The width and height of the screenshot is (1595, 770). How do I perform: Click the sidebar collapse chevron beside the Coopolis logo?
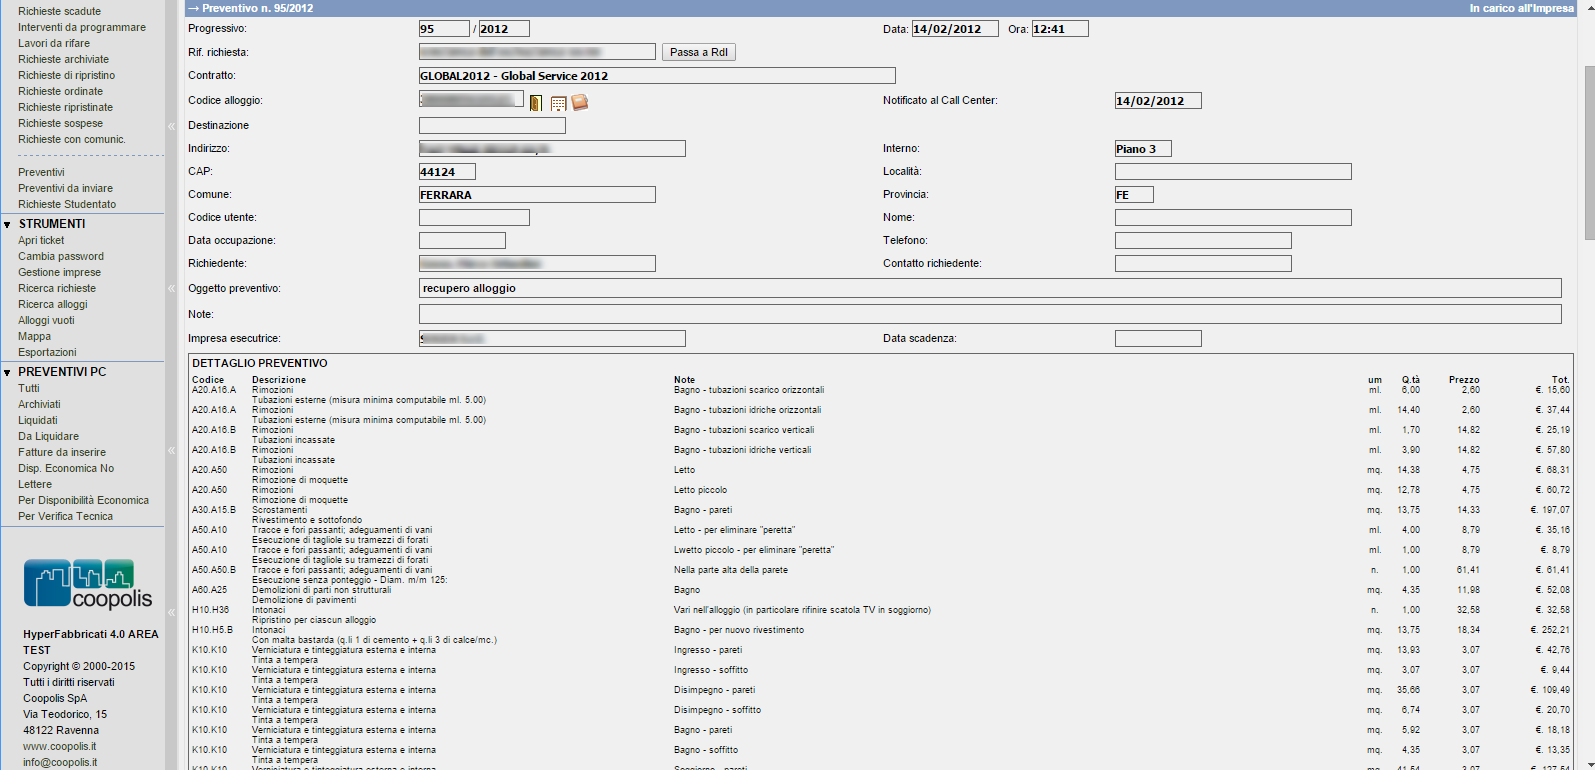(171, 612)
